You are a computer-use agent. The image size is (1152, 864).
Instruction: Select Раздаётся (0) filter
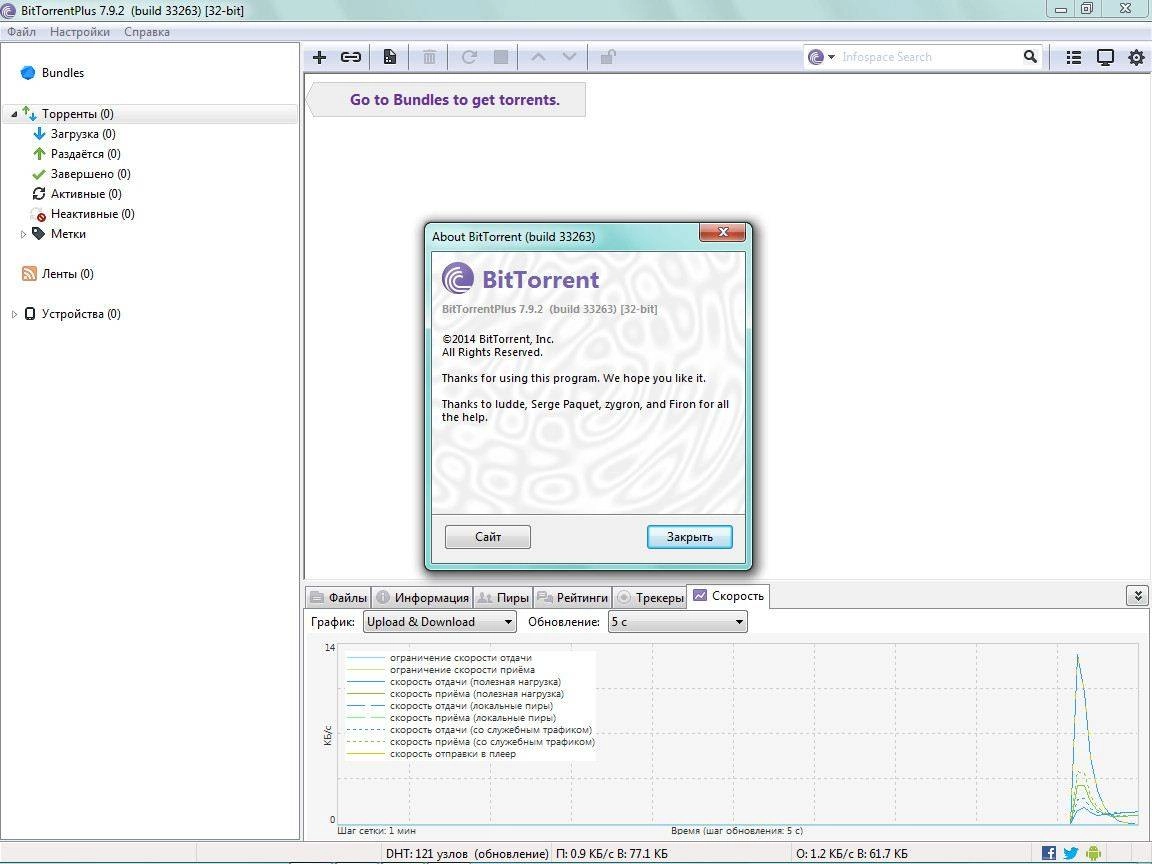85,154
